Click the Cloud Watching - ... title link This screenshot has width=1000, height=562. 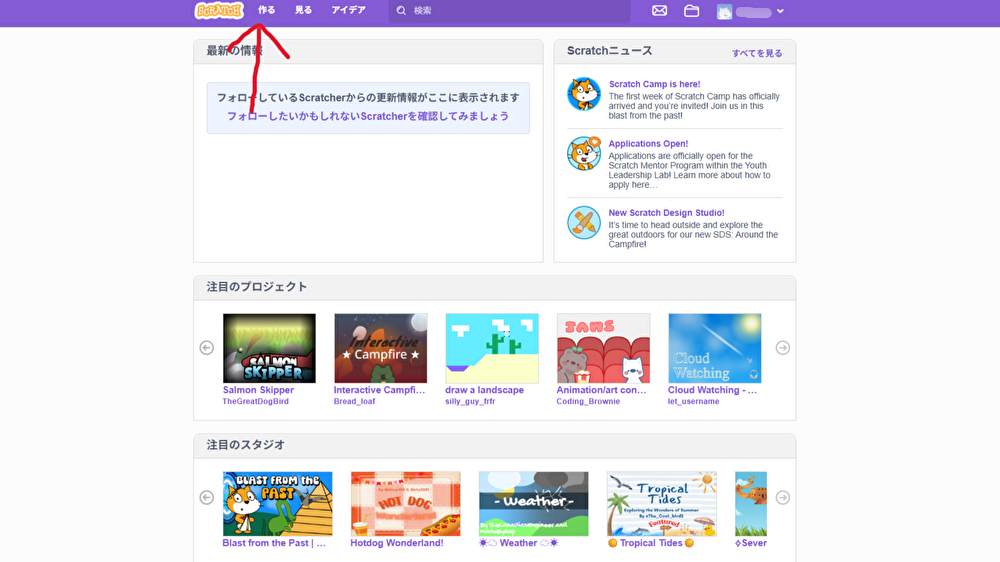pos(712,390)
